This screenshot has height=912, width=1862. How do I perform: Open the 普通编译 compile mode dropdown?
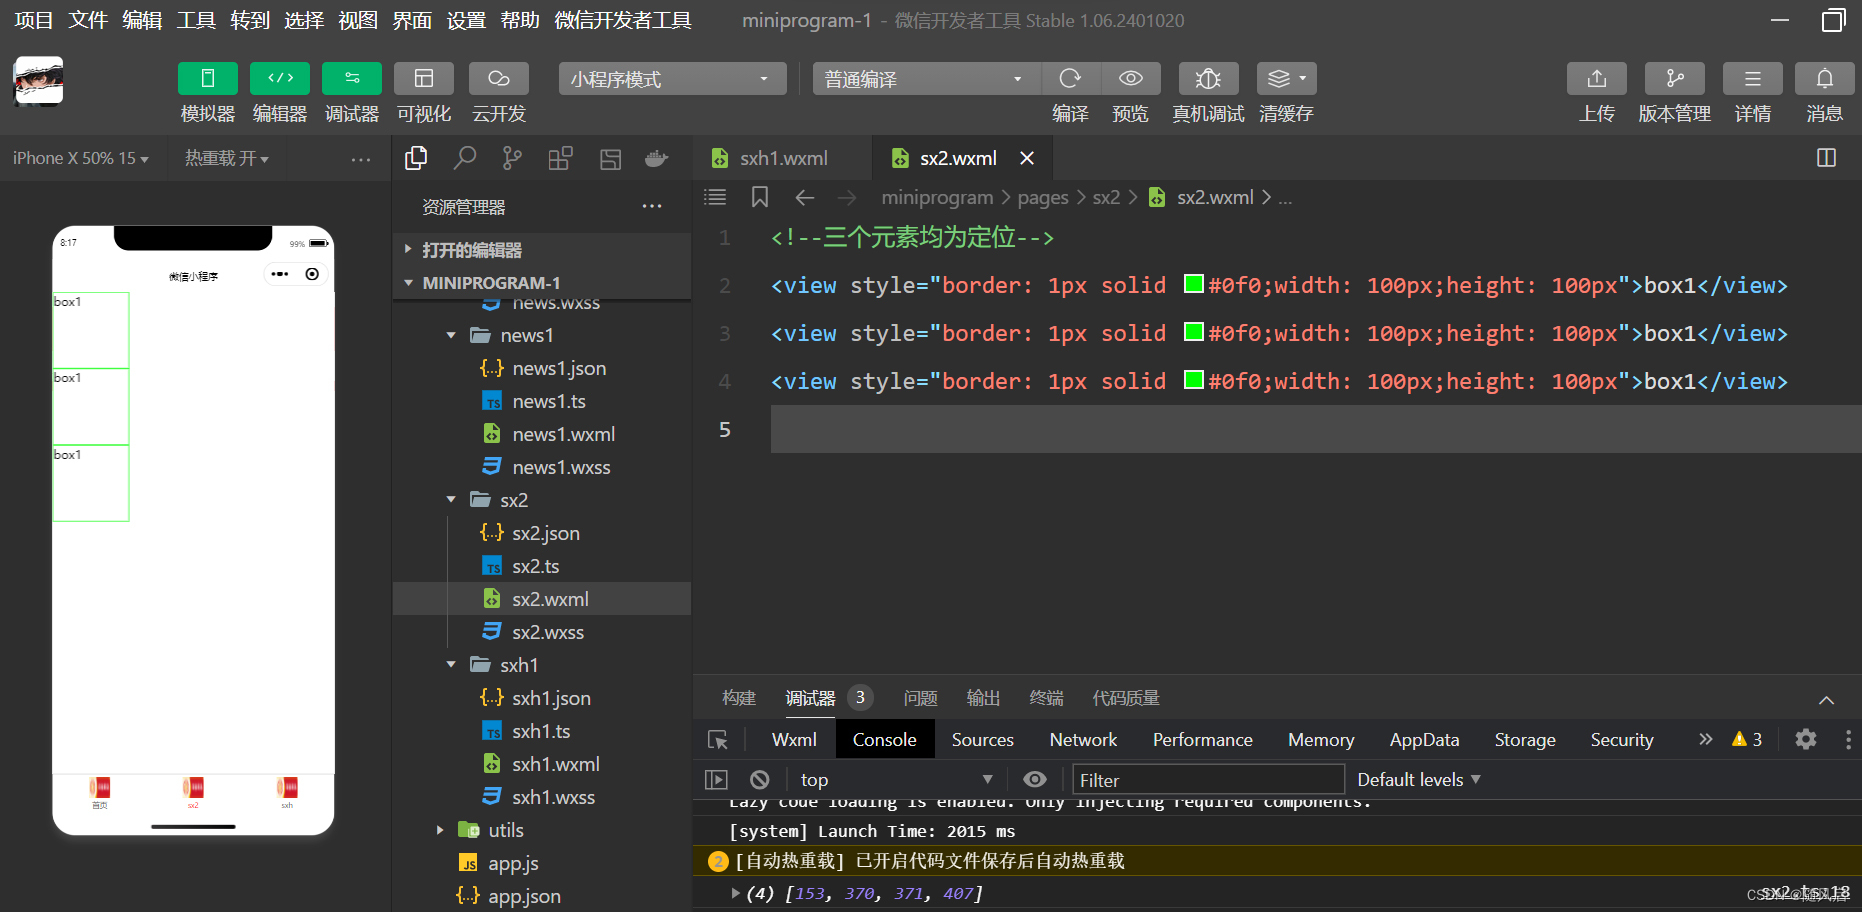click(x=926, y=79)
